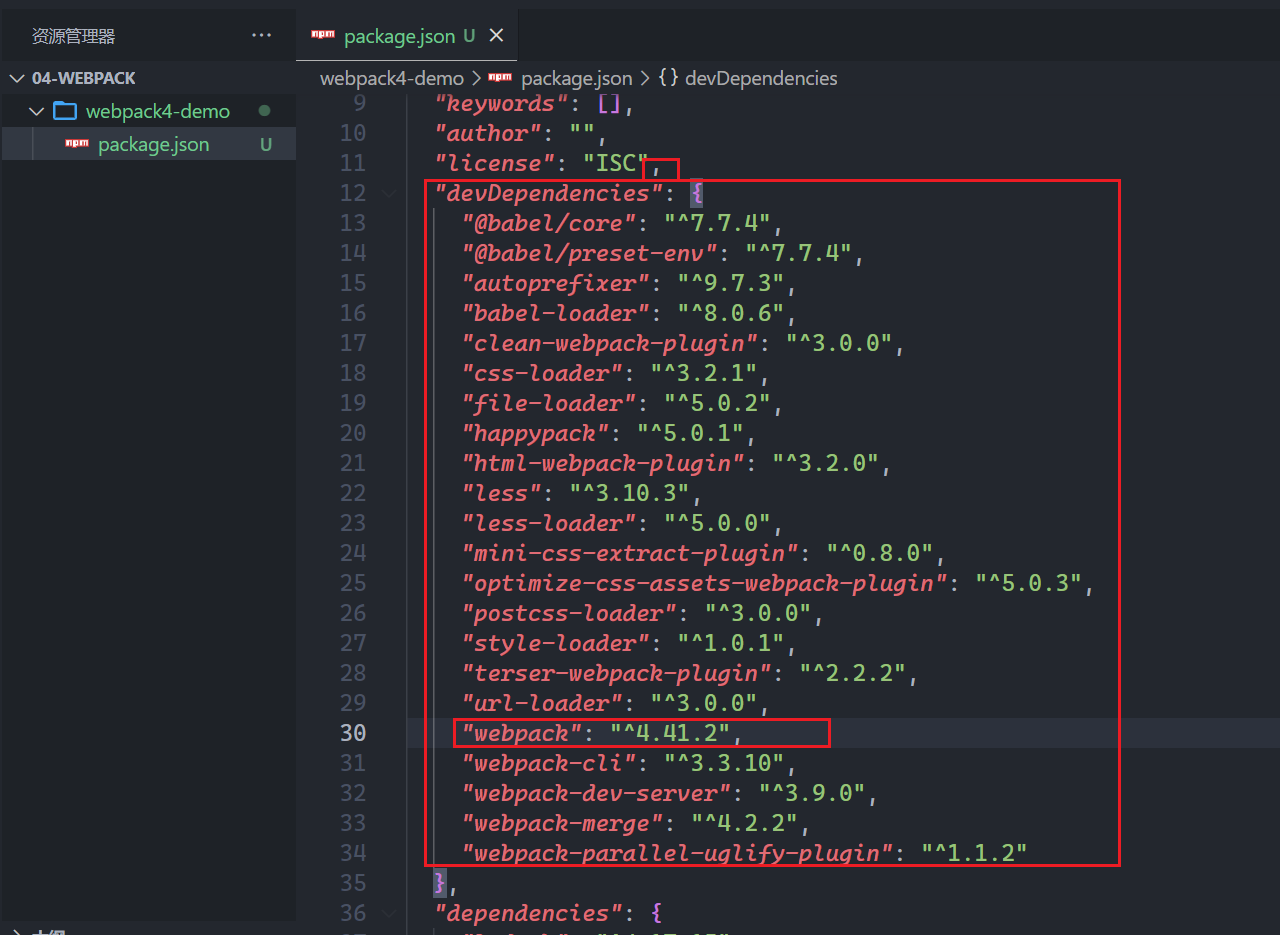Screen dimensions: 1280x935
Task: Click the "devDependencies" key
Action: tap(549, 193)
